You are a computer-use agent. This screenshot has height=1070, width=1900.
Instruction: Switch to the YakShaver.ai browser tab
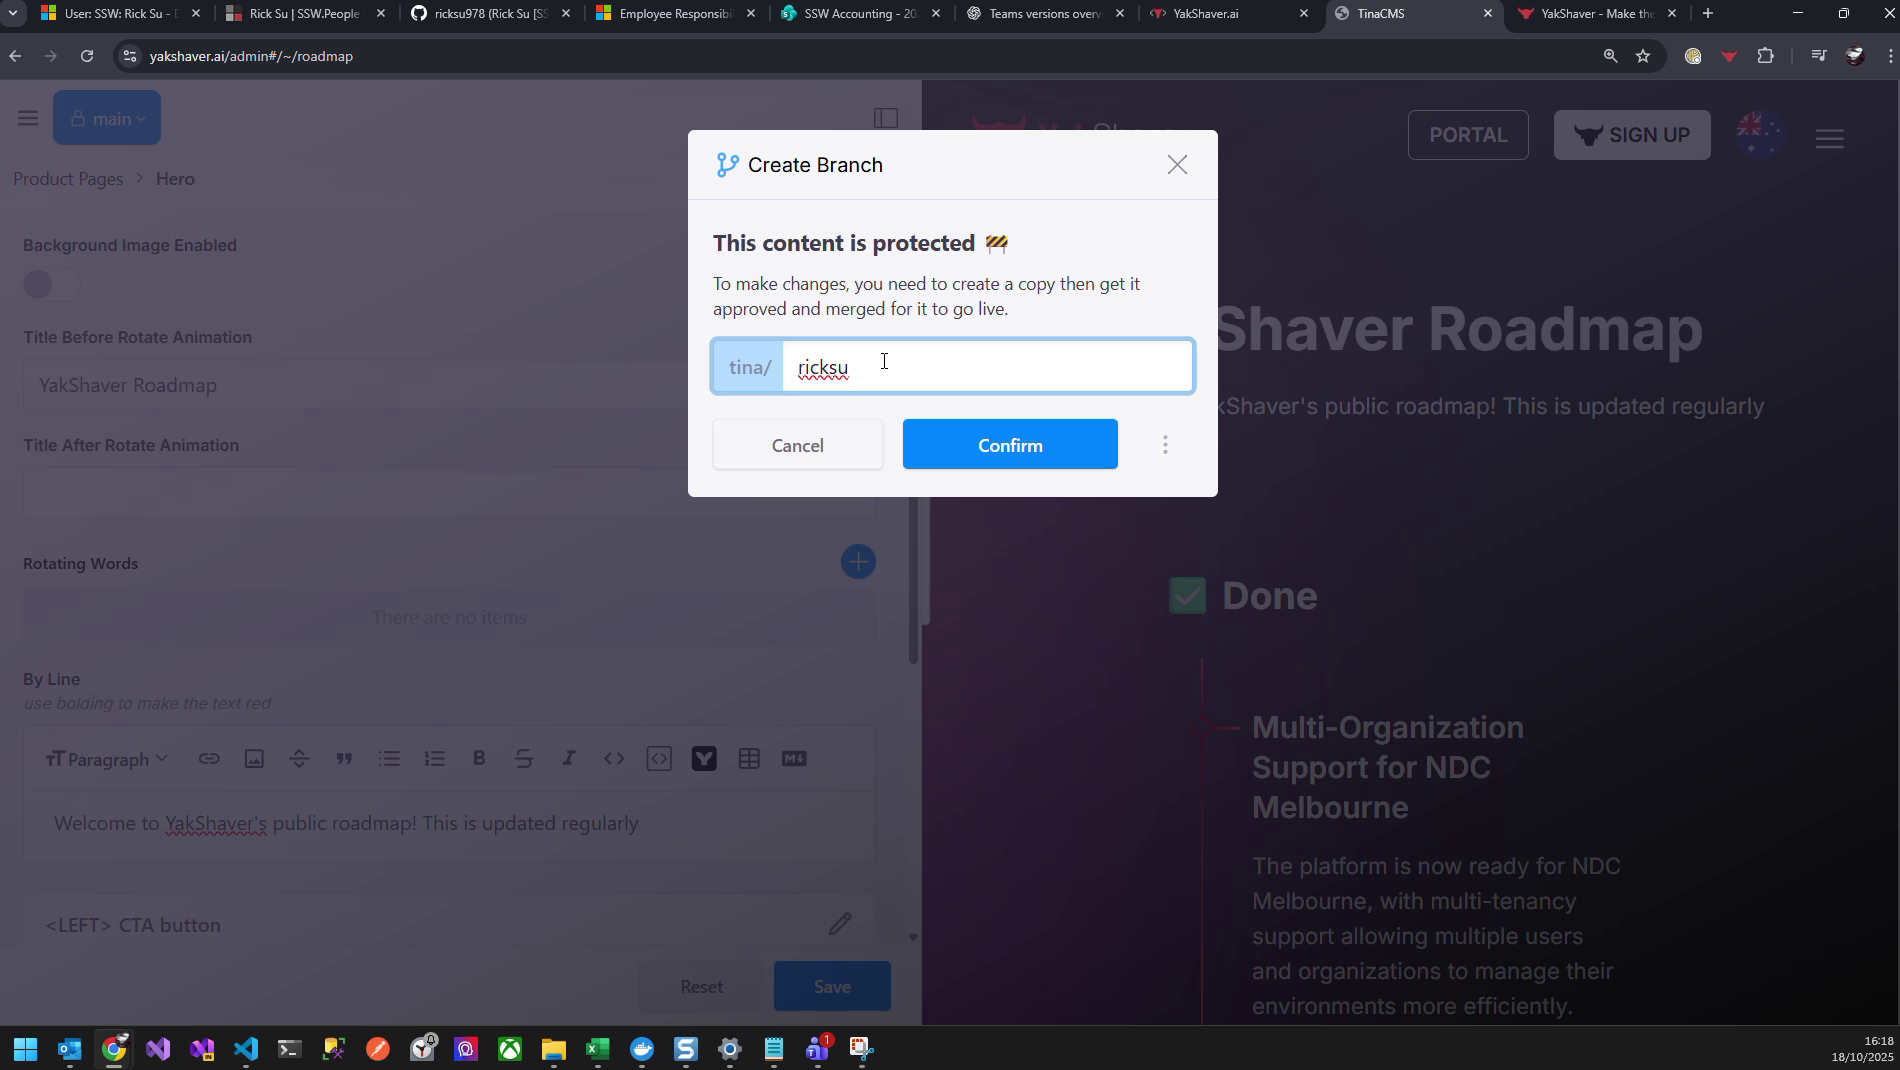click(x=1228, y=14)
